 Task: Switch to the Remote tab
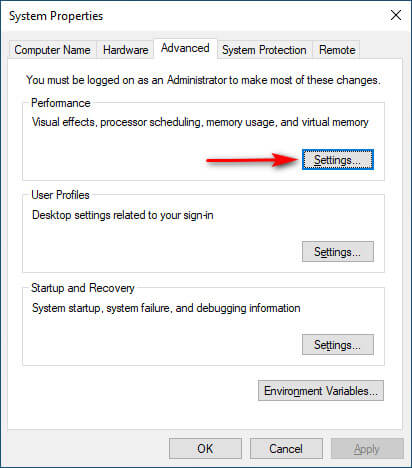337,50
